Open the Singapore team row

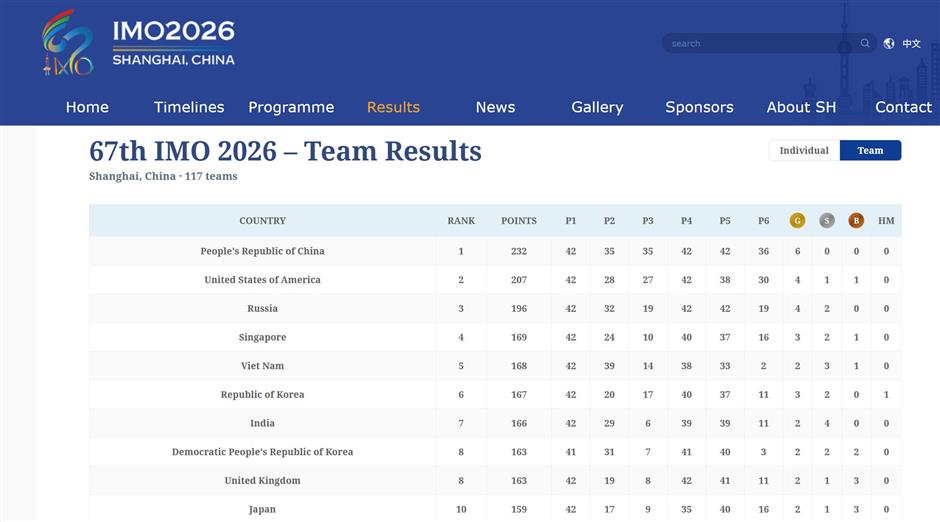[x=495, y=337]
